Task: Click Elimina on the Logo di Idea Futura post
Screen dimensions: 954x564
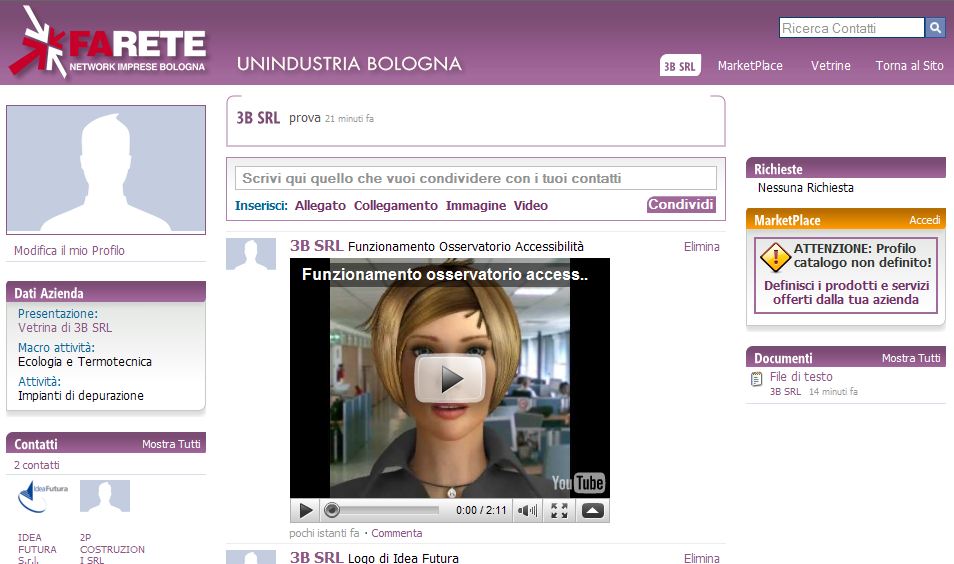Action: [702, 558]
